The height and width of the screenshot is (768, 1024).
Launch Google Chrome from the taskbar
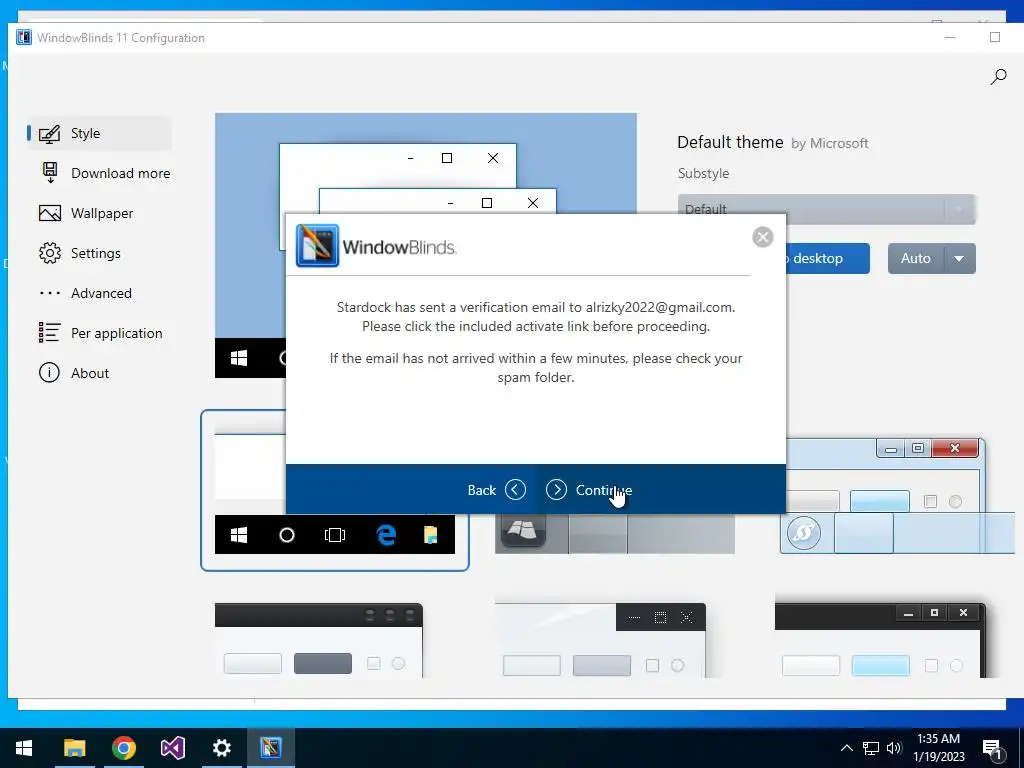pos(123,748)
